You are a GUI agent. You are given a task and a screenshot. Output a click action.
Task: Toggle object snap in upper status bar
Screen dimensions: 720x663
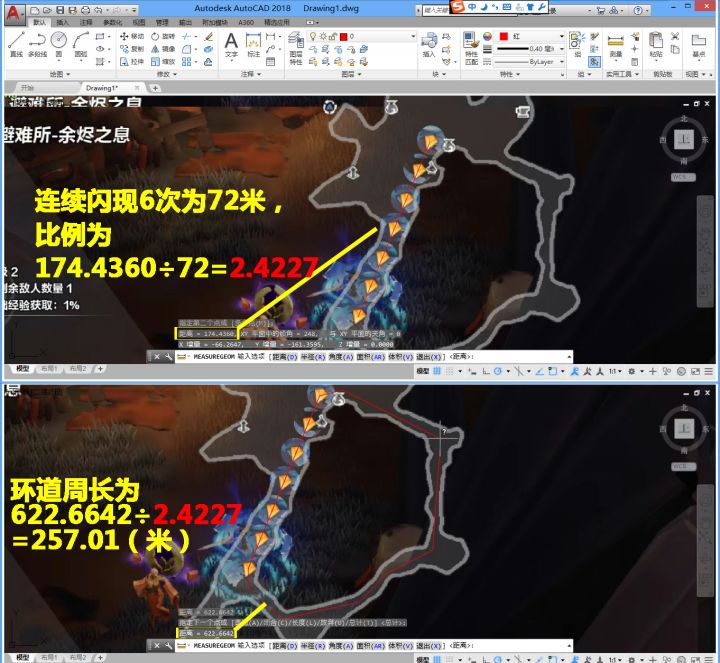pos(553,371)
